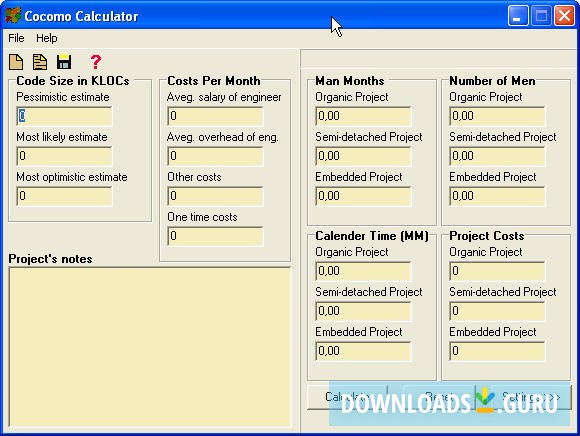Click the 'Man Months' group heading
Screen dimensions: 580x436
(350, 81)
